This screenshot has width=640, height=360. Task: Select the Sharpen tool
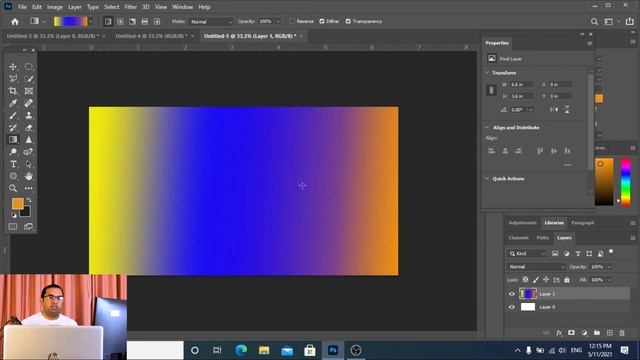coord(29,140)
